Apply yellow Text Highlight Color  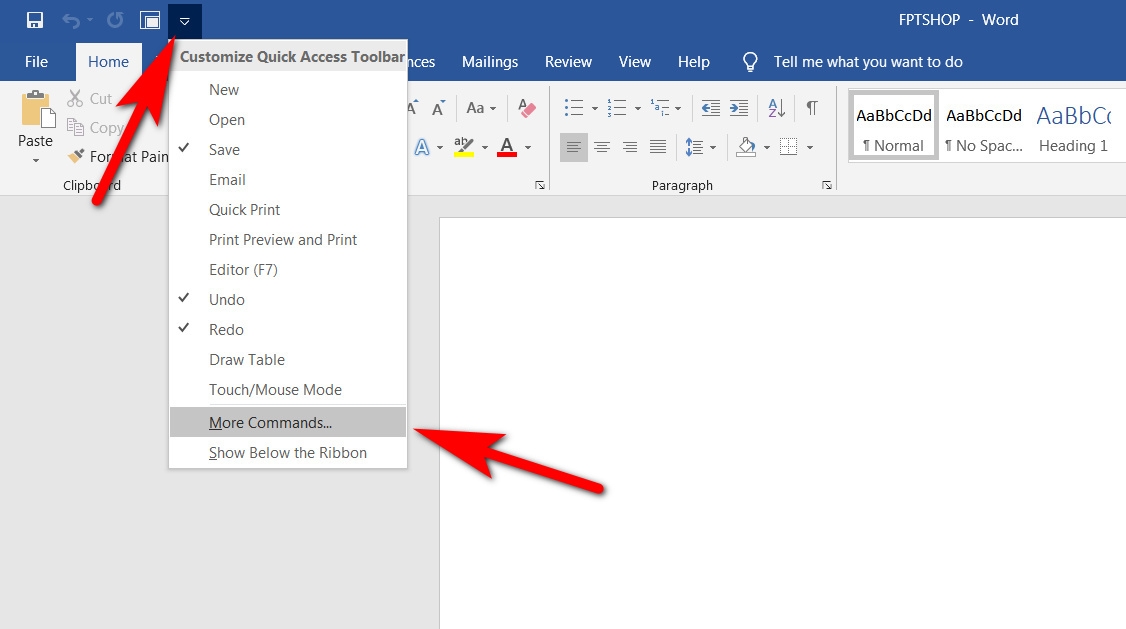pyautogui.click(x=463, y=146)
